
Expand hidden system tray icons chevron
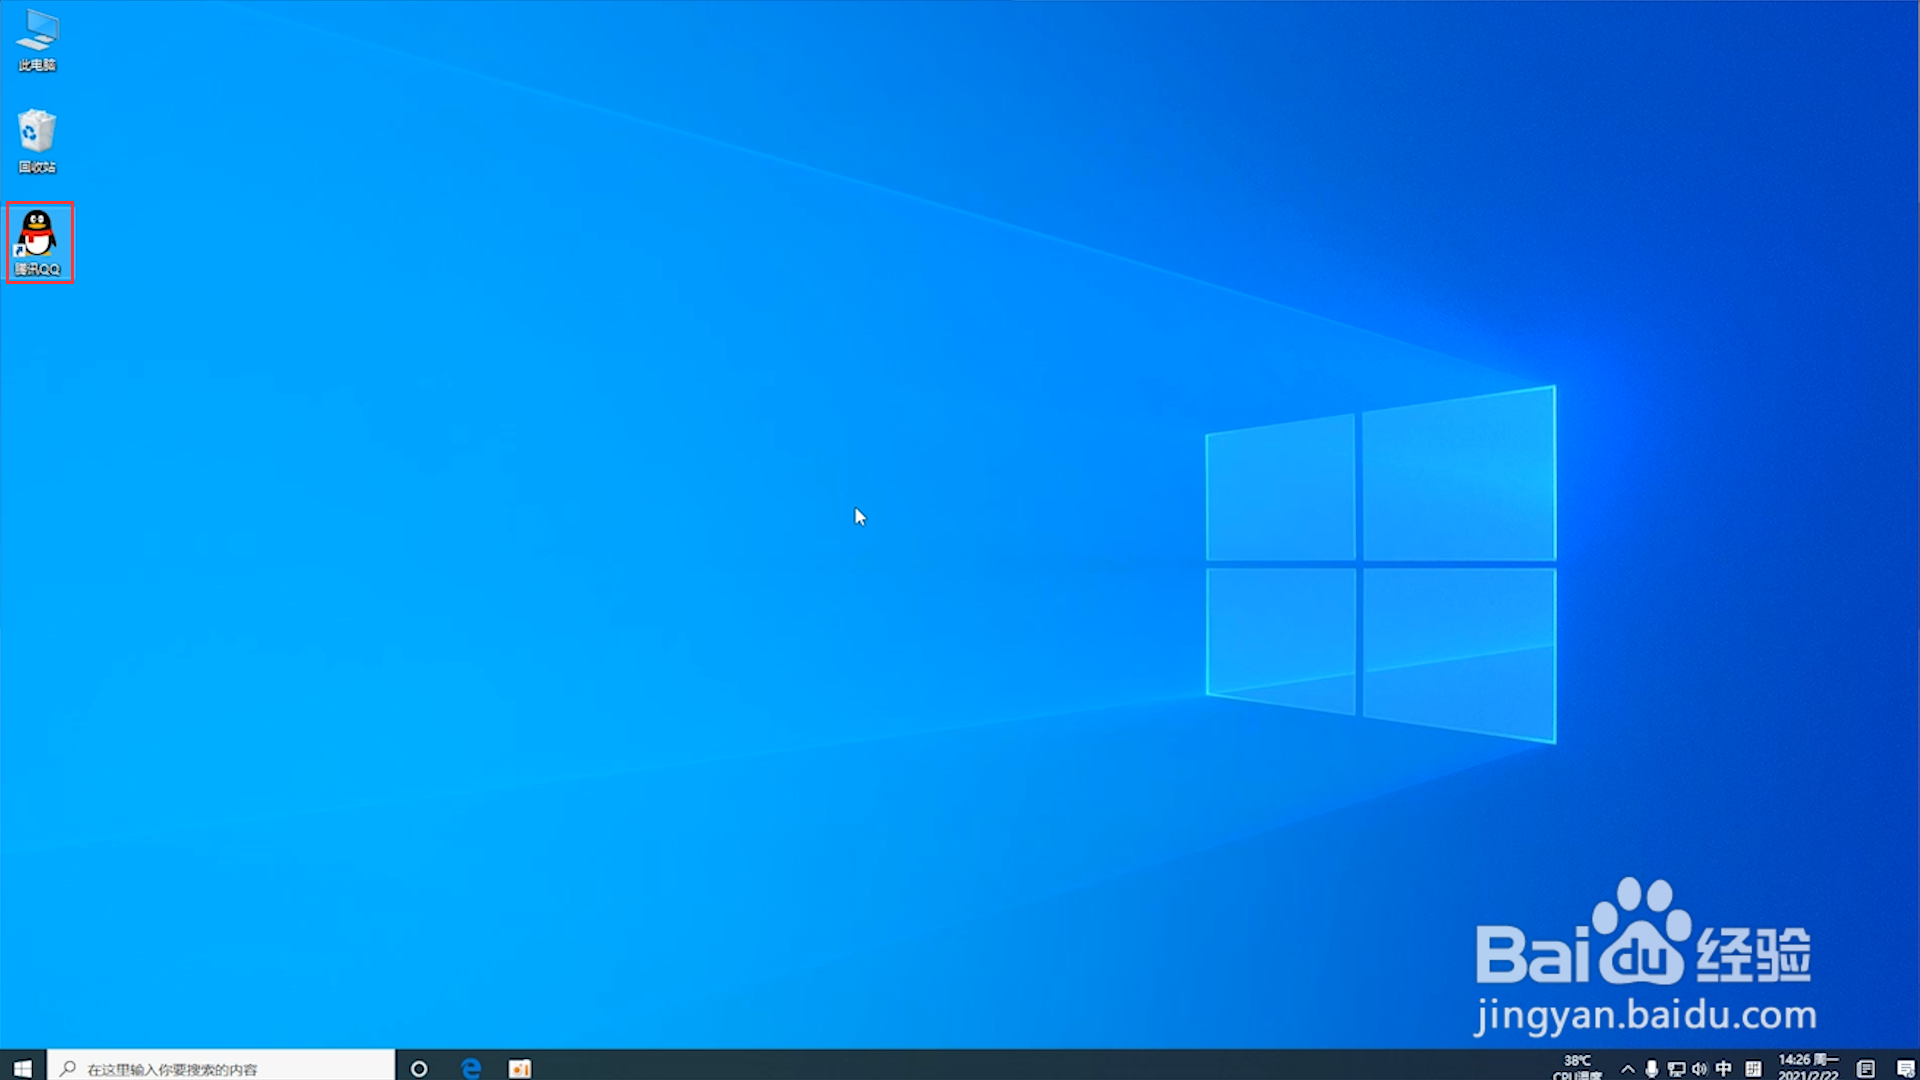pos(1627,1068)
